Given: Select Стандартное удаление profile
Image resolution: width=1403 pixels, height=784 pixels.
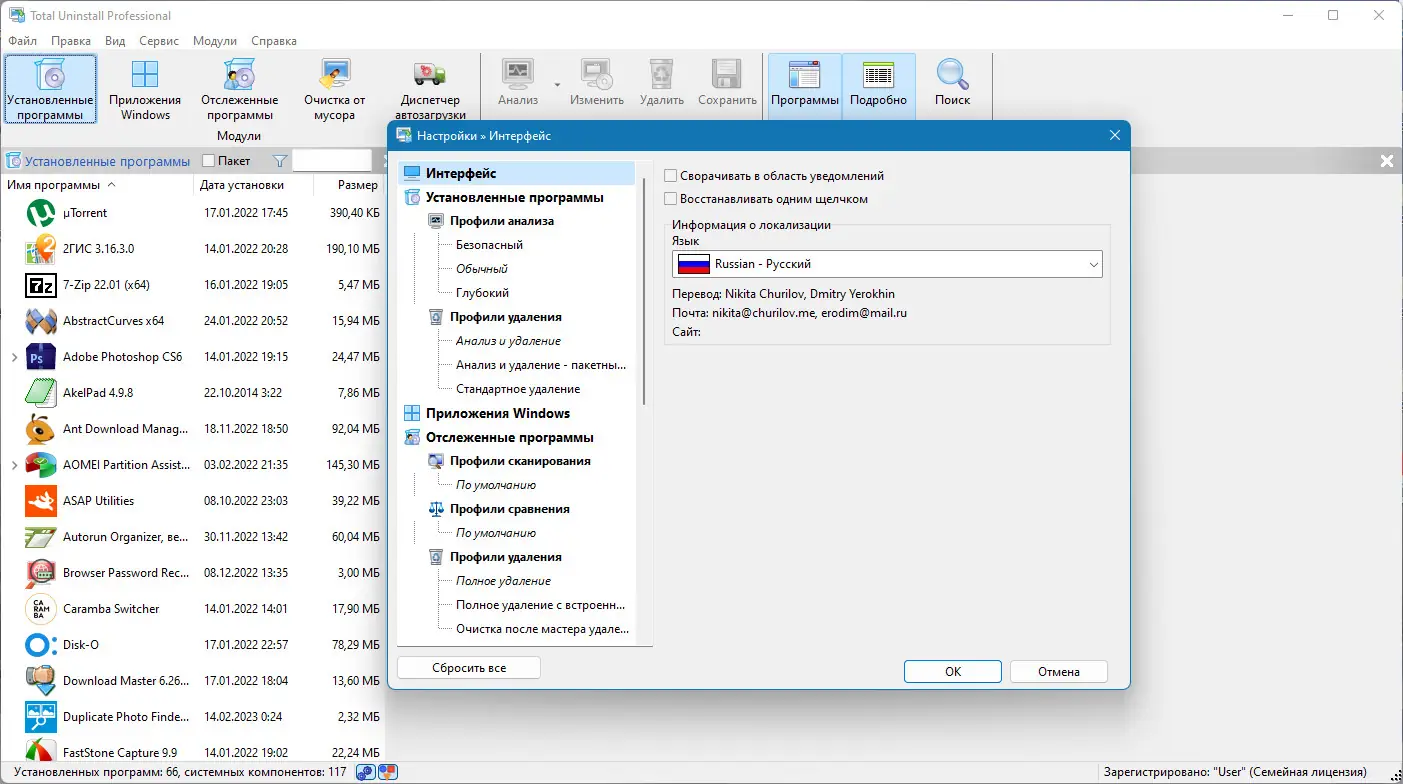Looking at the screenshot, I should click(518, 389).
